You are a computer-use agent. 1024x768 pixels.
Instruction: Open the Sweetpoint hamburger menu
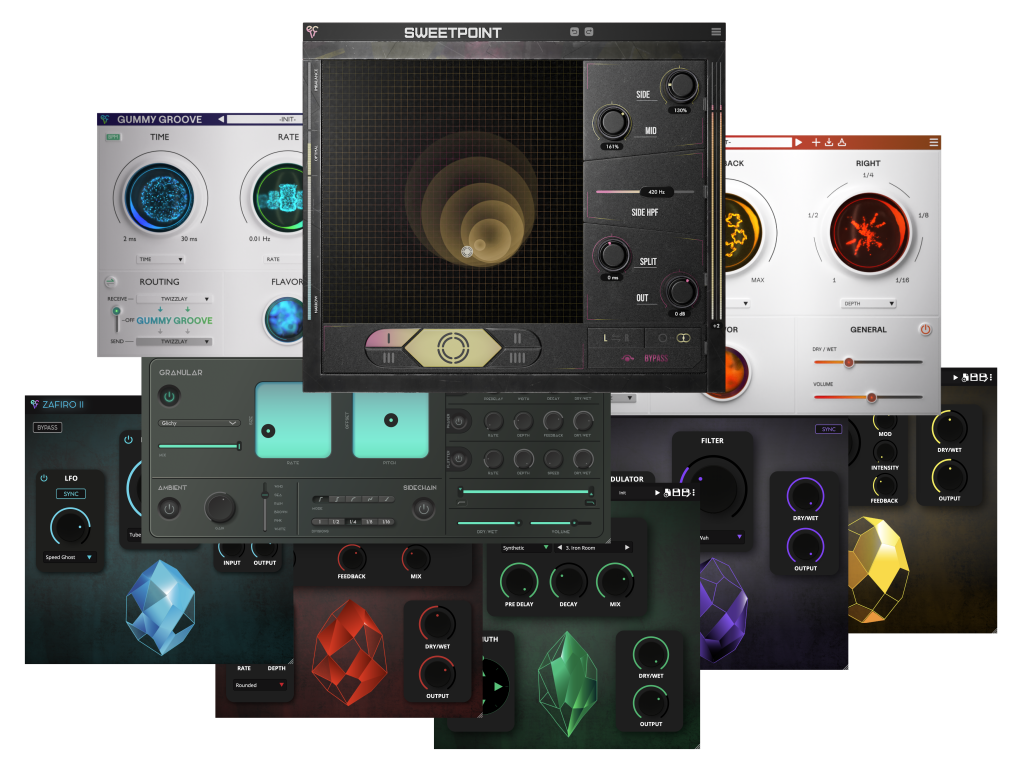point(716,31)
